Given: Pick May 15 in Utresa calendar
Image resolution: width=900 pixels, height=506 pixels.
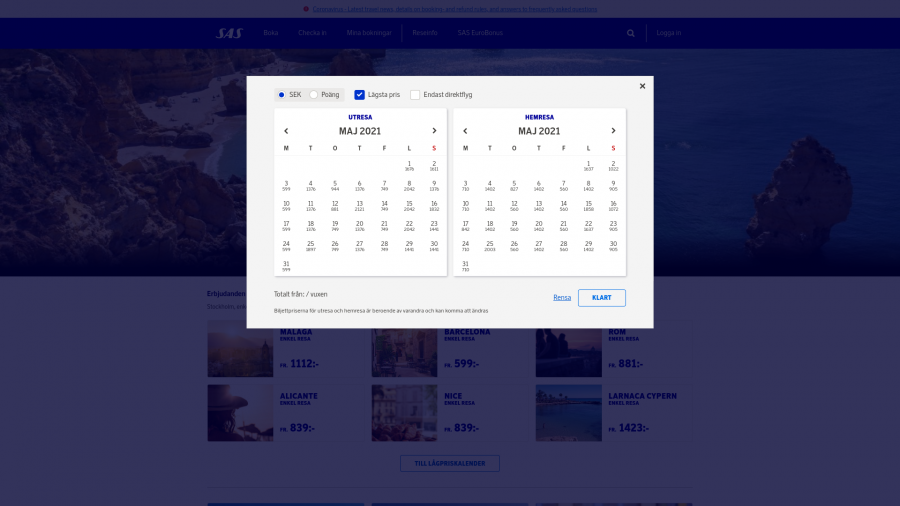Looking at the screenshot, I should (x=409, y=205).
